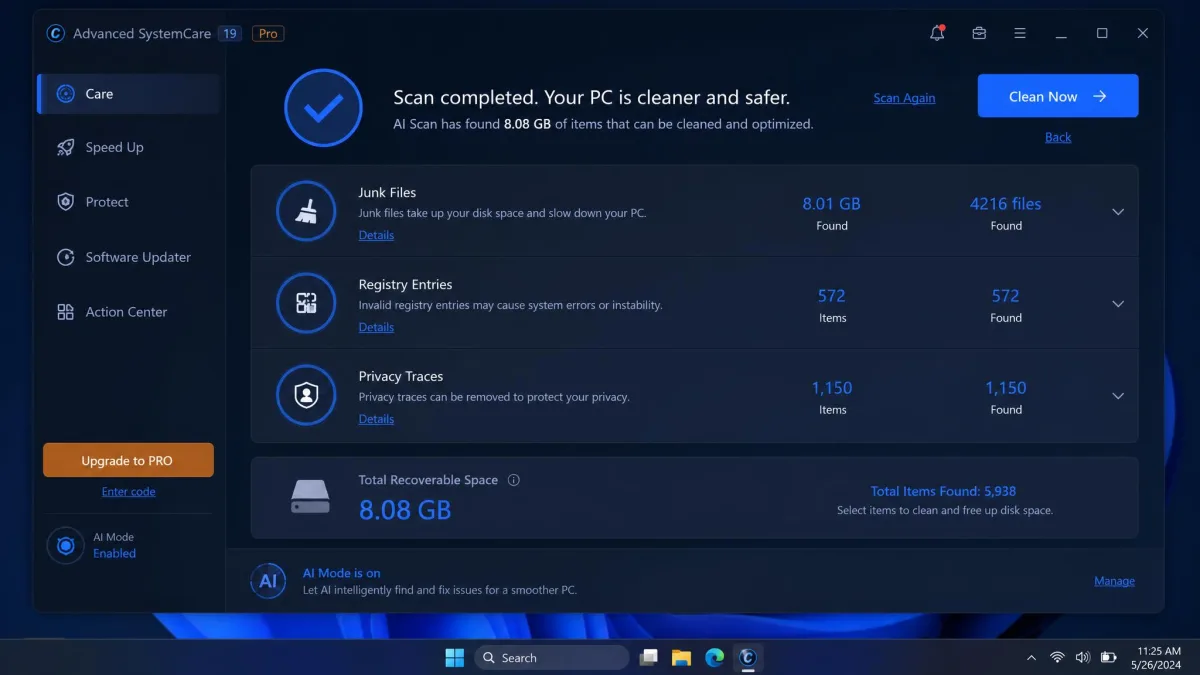1200x675 pixels.
Task: Click the Advanced SystemCare logo icon
Action: click(55, 33)
